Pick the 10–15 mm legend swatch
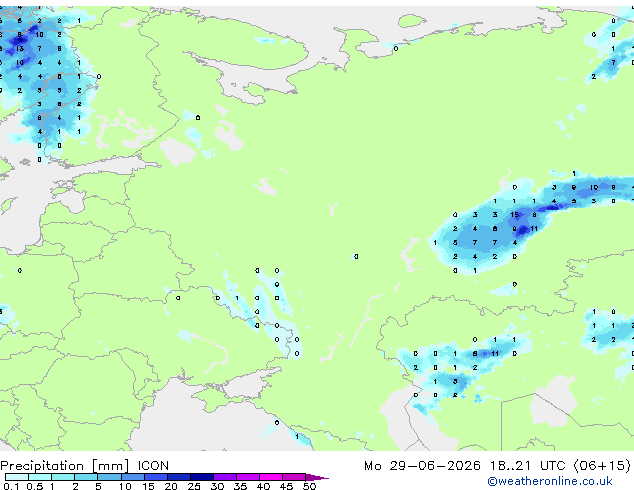The height and width of the screenshot is (490, 634). coord(133,477)
